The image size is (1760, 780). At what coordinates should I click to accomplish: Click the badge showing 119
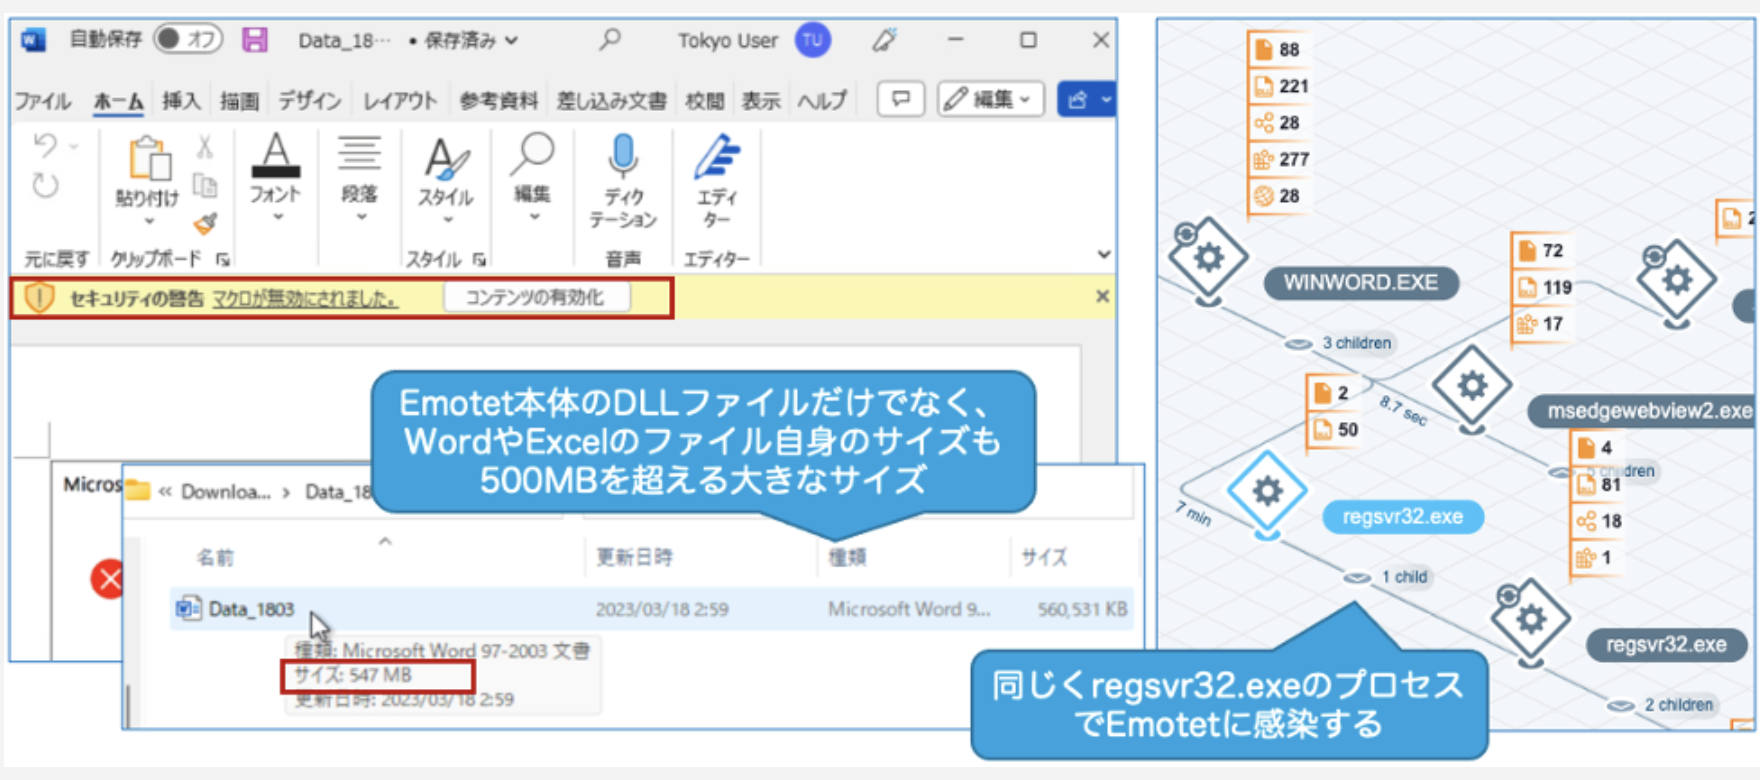[1545, 287]
